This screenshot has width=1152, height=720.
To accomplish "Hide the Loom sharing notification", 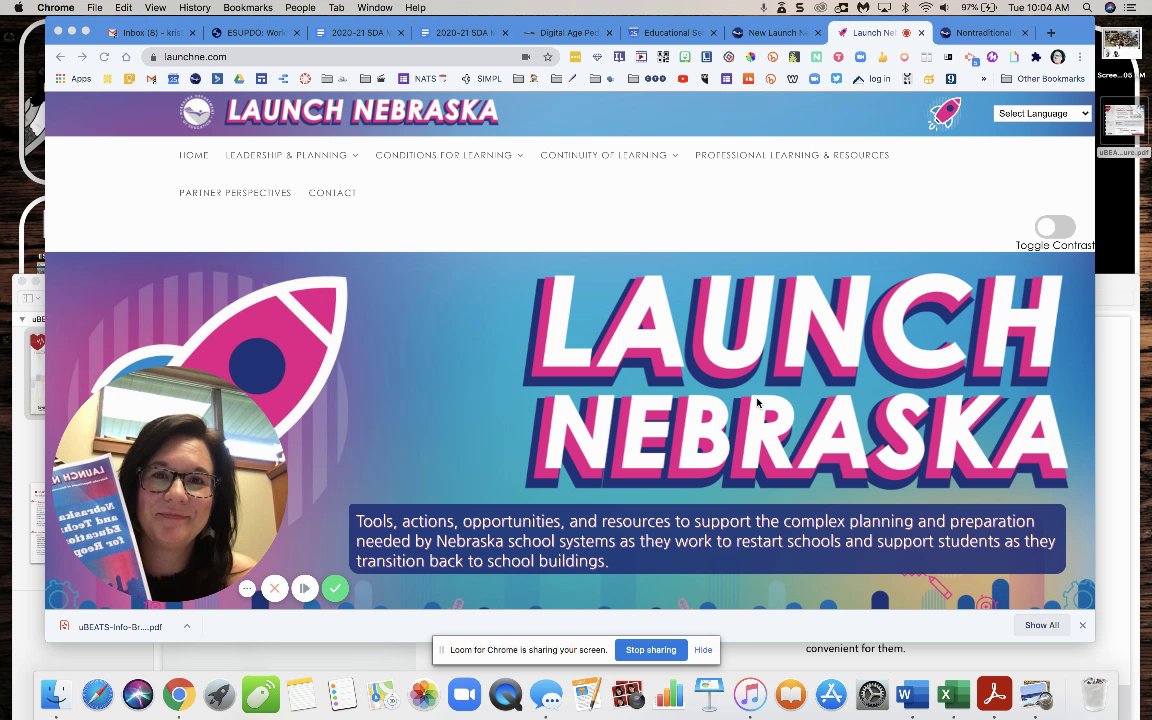I will [703, 649].
